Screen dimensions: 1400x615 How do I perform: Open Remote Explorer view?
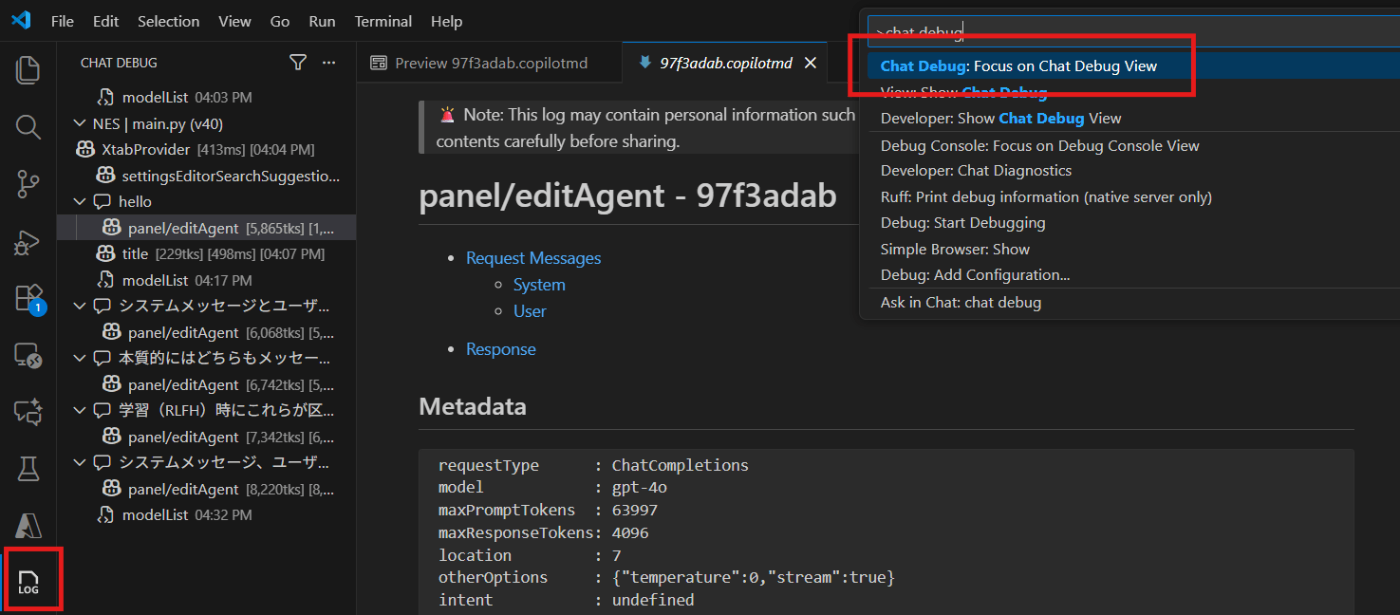click(x=28, y=355)
